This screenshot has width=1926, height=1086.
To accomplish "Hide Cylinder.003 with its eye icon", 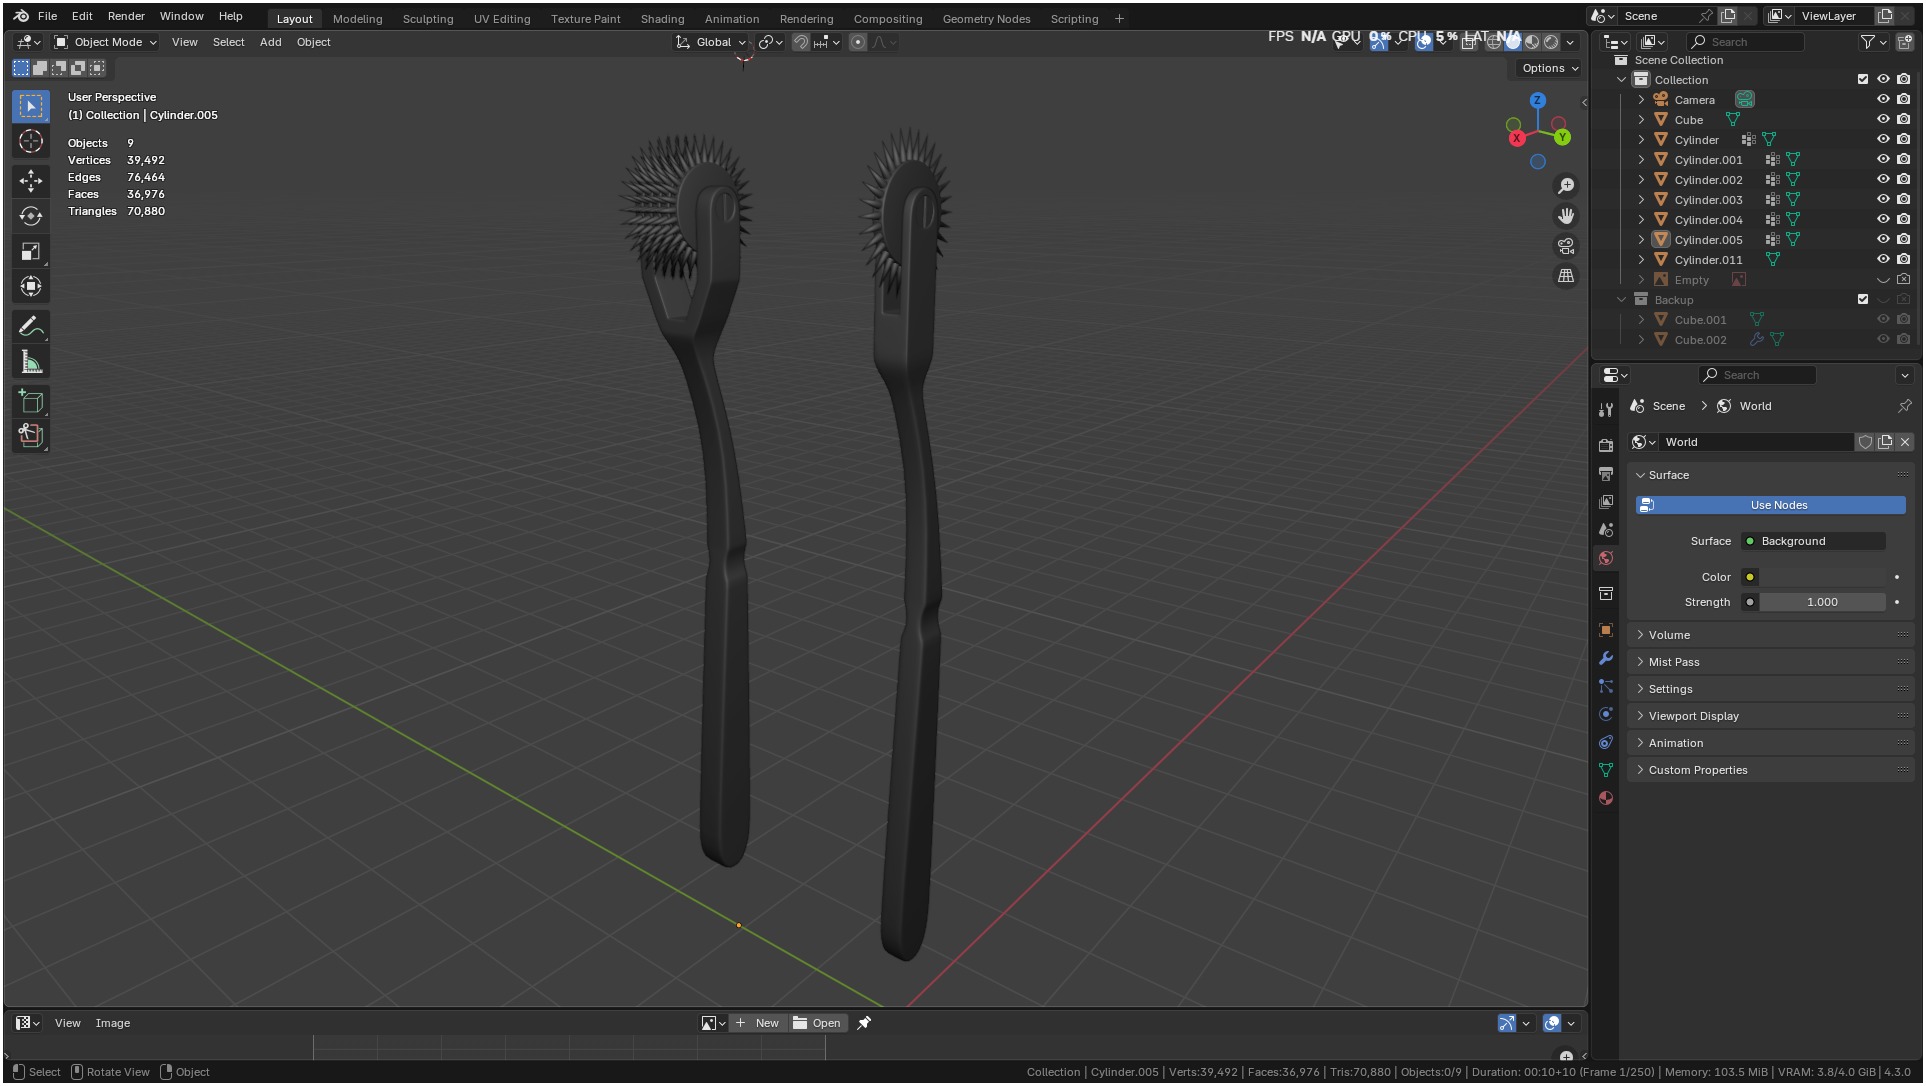I will click(1883, 200).
